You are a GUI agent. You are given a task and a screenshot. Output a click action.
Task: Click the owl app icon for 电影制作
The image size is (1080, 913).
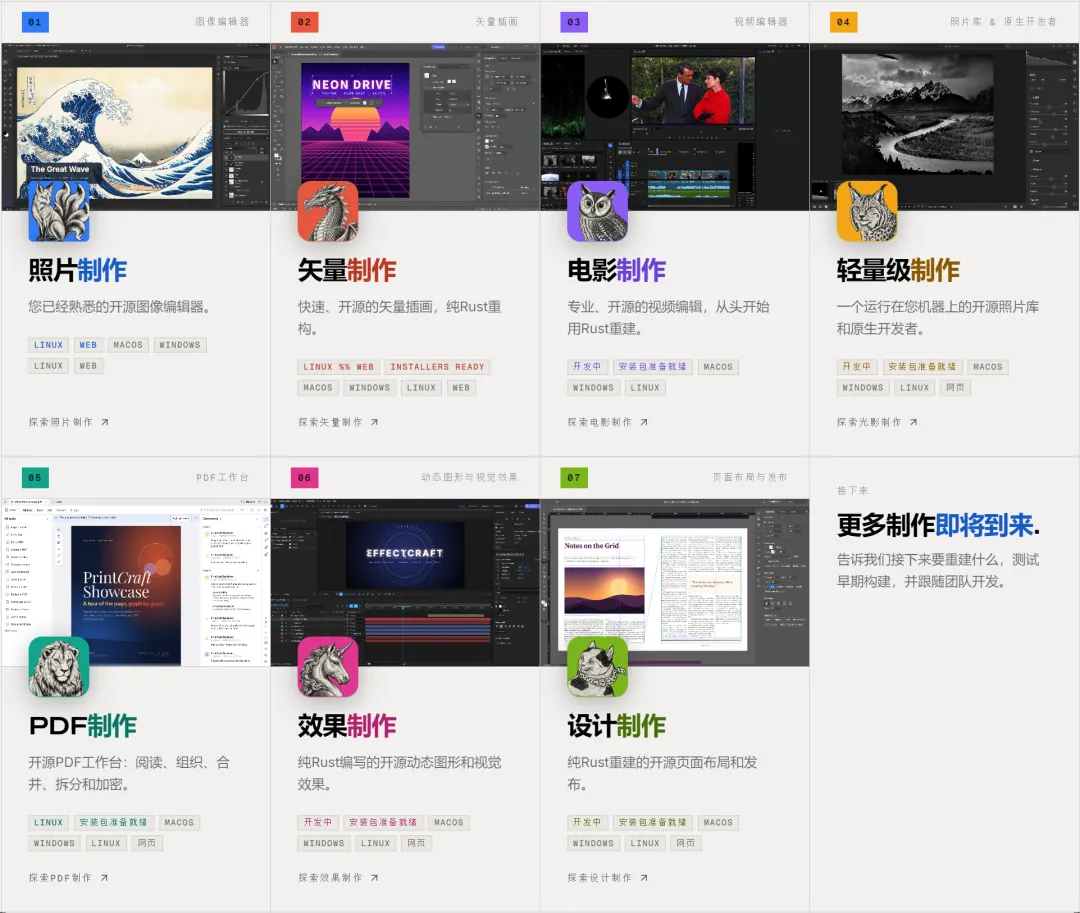pos(597,211)
